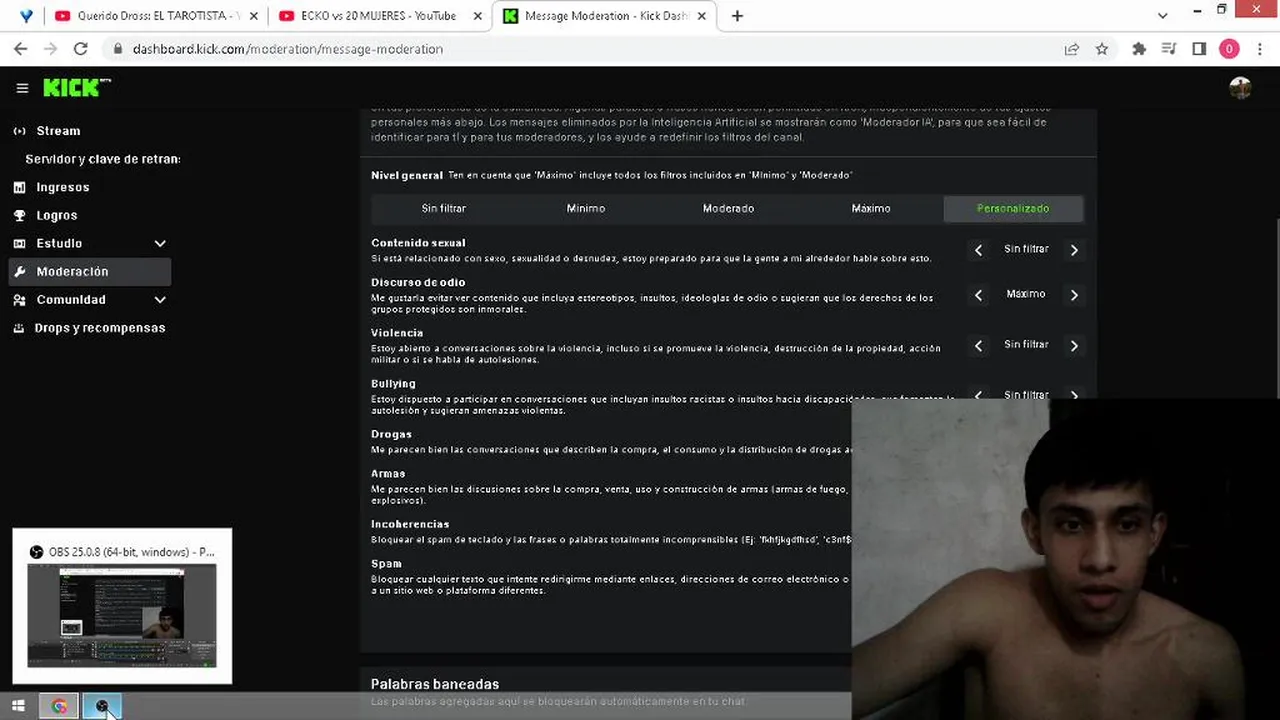The image size is (1280, 720).
Task: Reload the page with the refresh icon
Action: click(x=81, y=49)
